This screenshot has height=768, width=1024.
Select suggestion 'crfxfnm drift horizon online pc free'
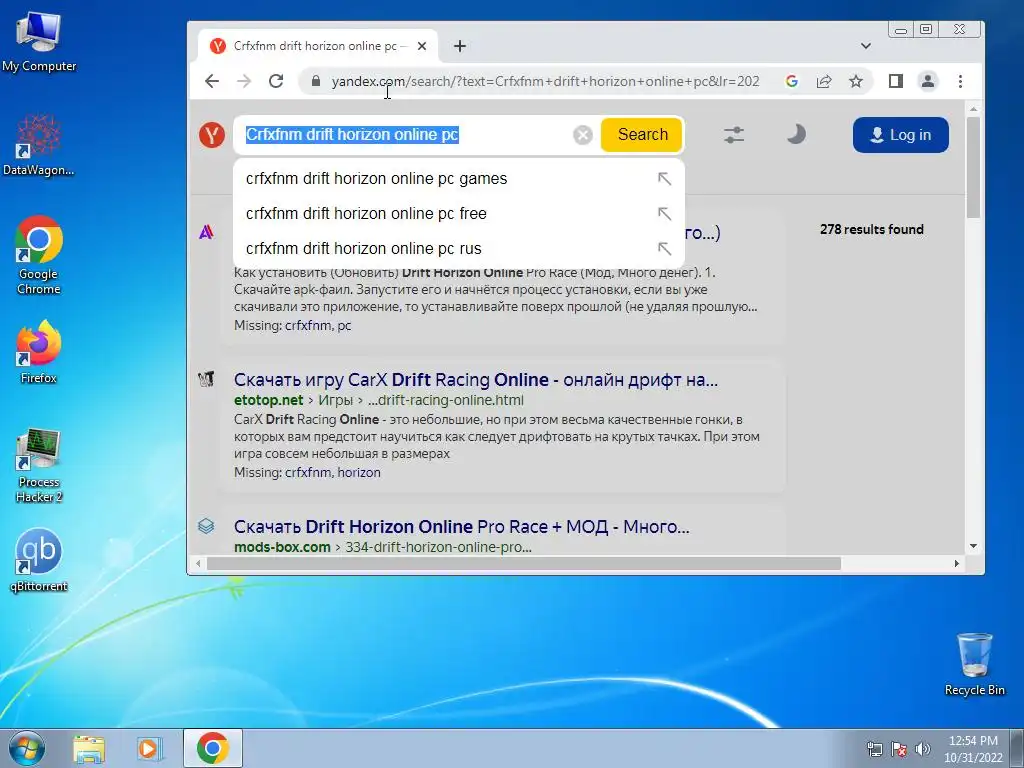pyautogui.click(x=458, y=214)
